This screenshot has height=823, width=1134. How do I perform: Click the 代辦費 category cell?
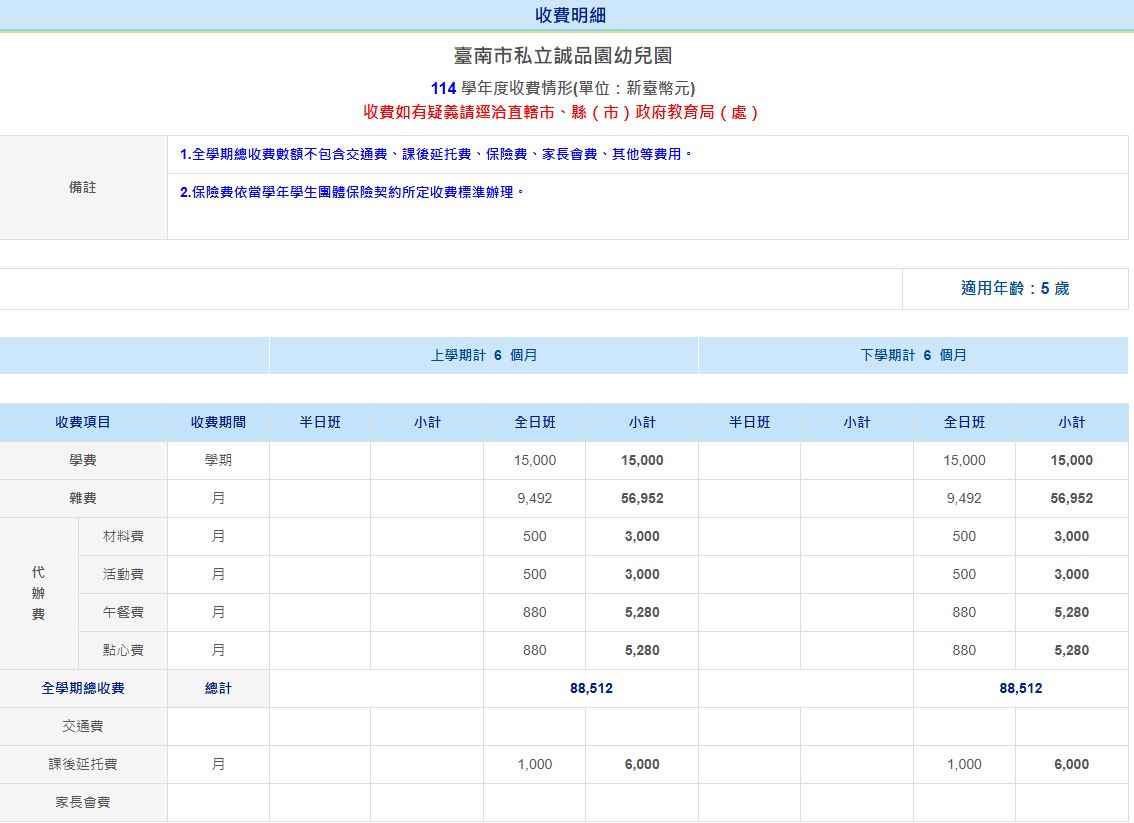(x=37, y=593)
